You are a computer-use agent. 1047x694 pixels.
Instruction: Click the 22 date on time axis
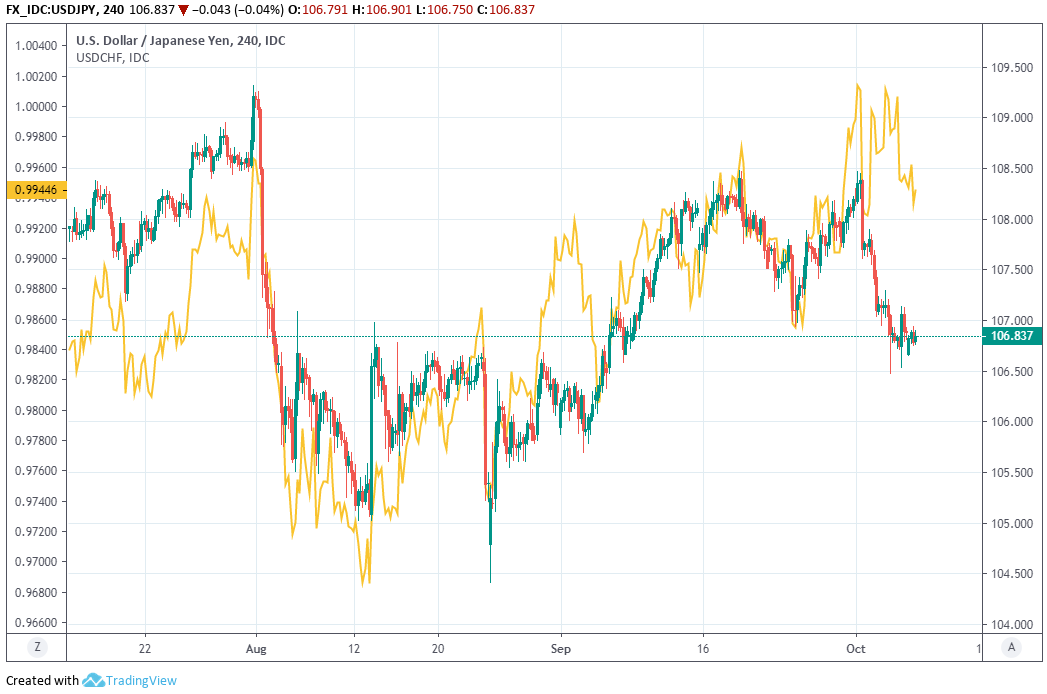(x=145, y=647)
